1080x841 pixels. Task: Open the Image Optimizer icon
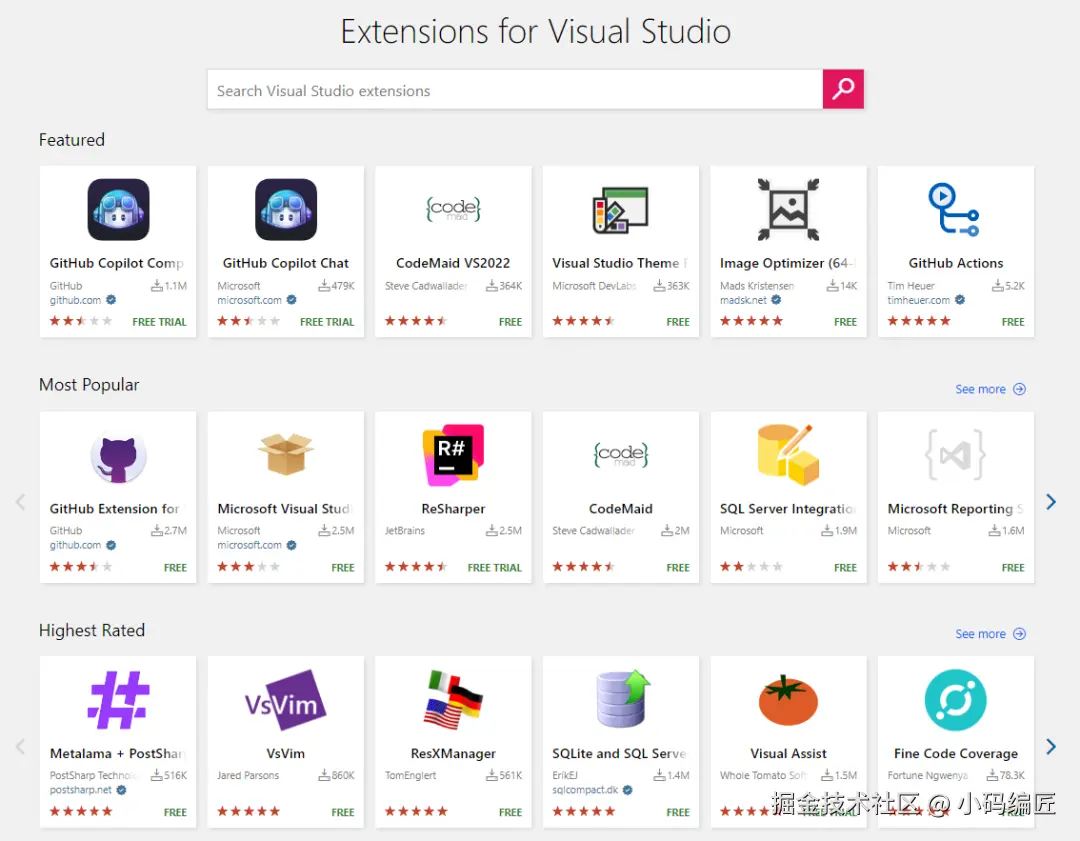(789, 209)
